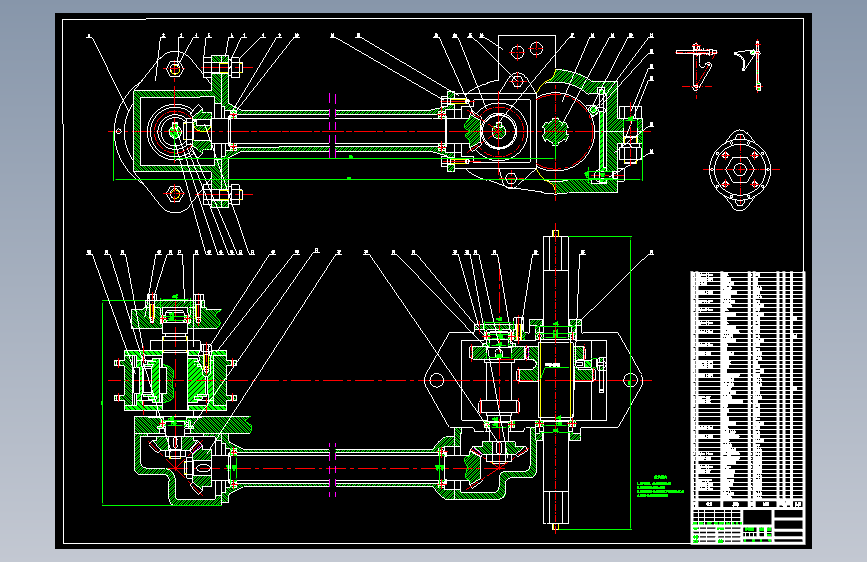Viewport: 867px width, 562px height.
Task: Click the mounting plate with two holes
Action: coord(526,64)
